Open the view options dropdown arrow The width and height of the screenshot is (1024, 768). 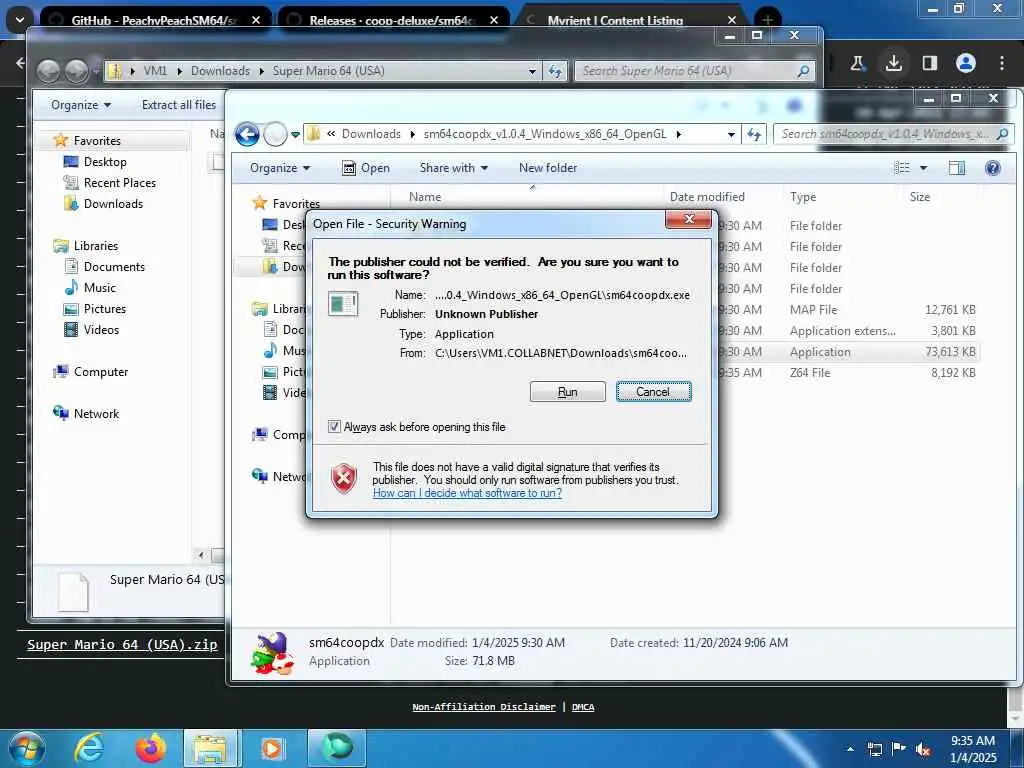[x=923, y=168]
